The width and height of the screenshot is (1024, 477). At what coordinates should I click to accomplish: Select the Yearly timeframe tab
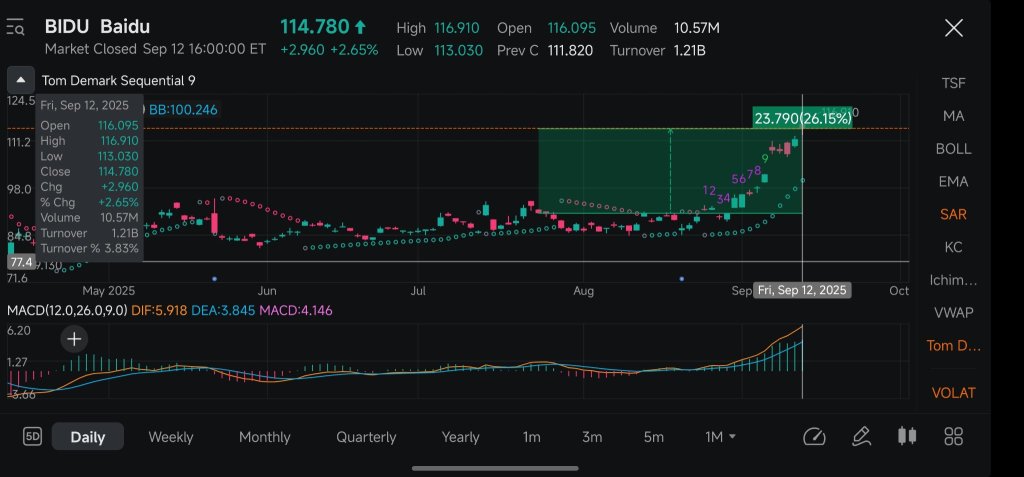460,437
